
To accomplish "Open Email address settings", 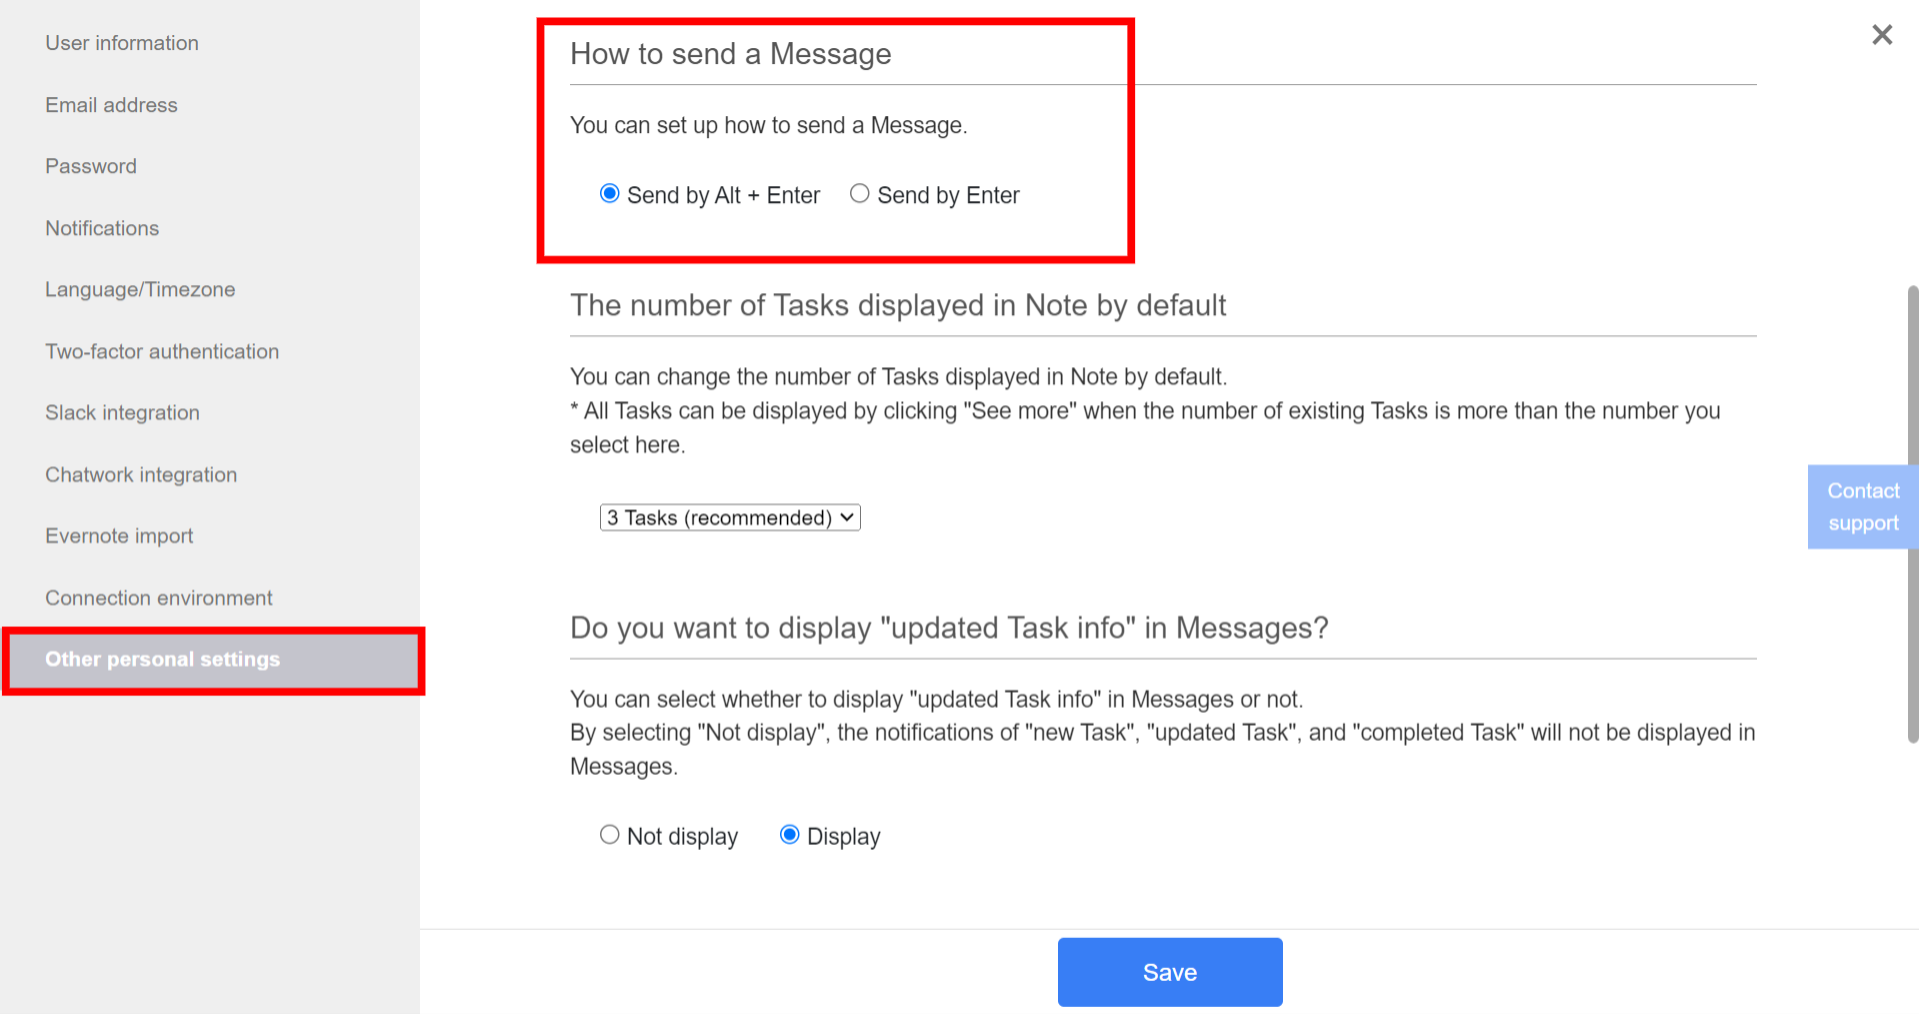I will tap(111, 104).
